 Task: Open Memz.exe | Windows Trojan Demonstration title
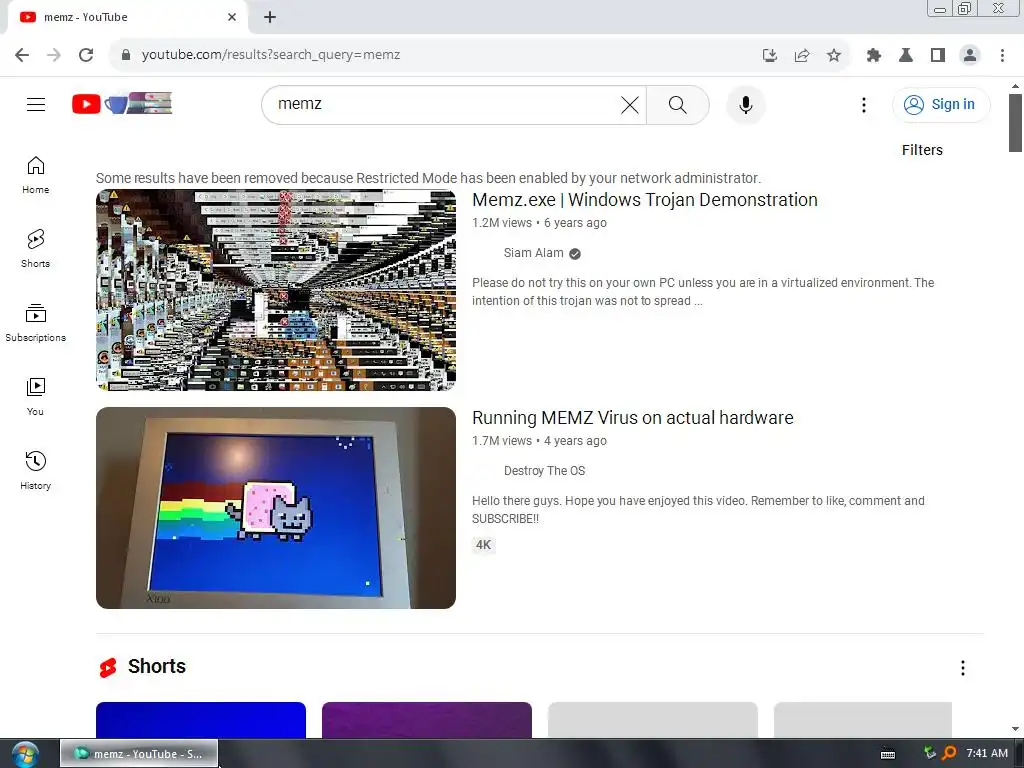click(x=645, y=200)
